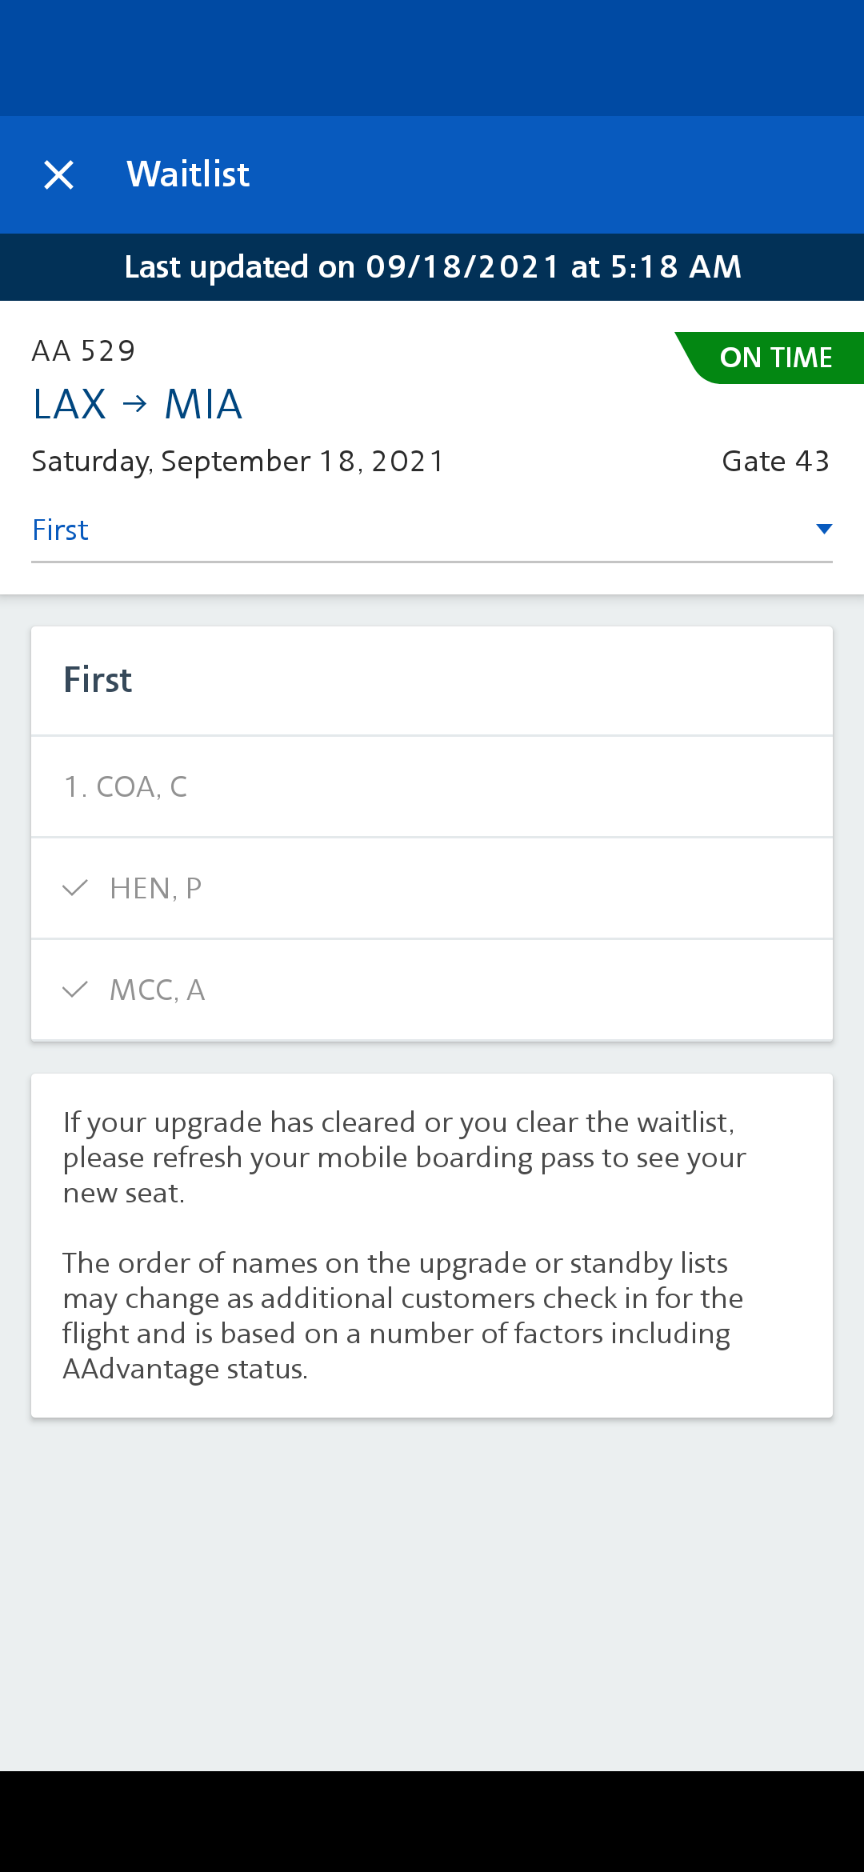Tap the arrow between LAX and MIA
Viewport: 864px width, 1872px height.
[x=135, y=404]
